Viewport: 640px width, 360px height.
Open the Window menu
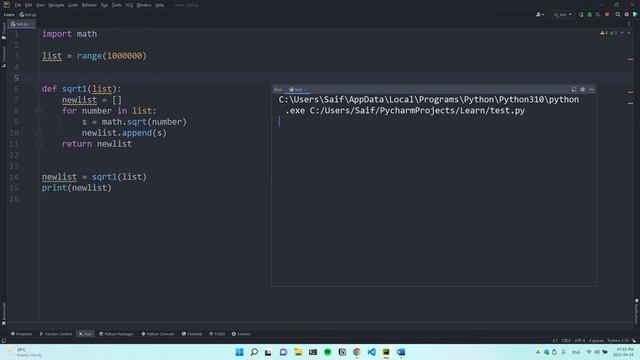click(144, 5)
